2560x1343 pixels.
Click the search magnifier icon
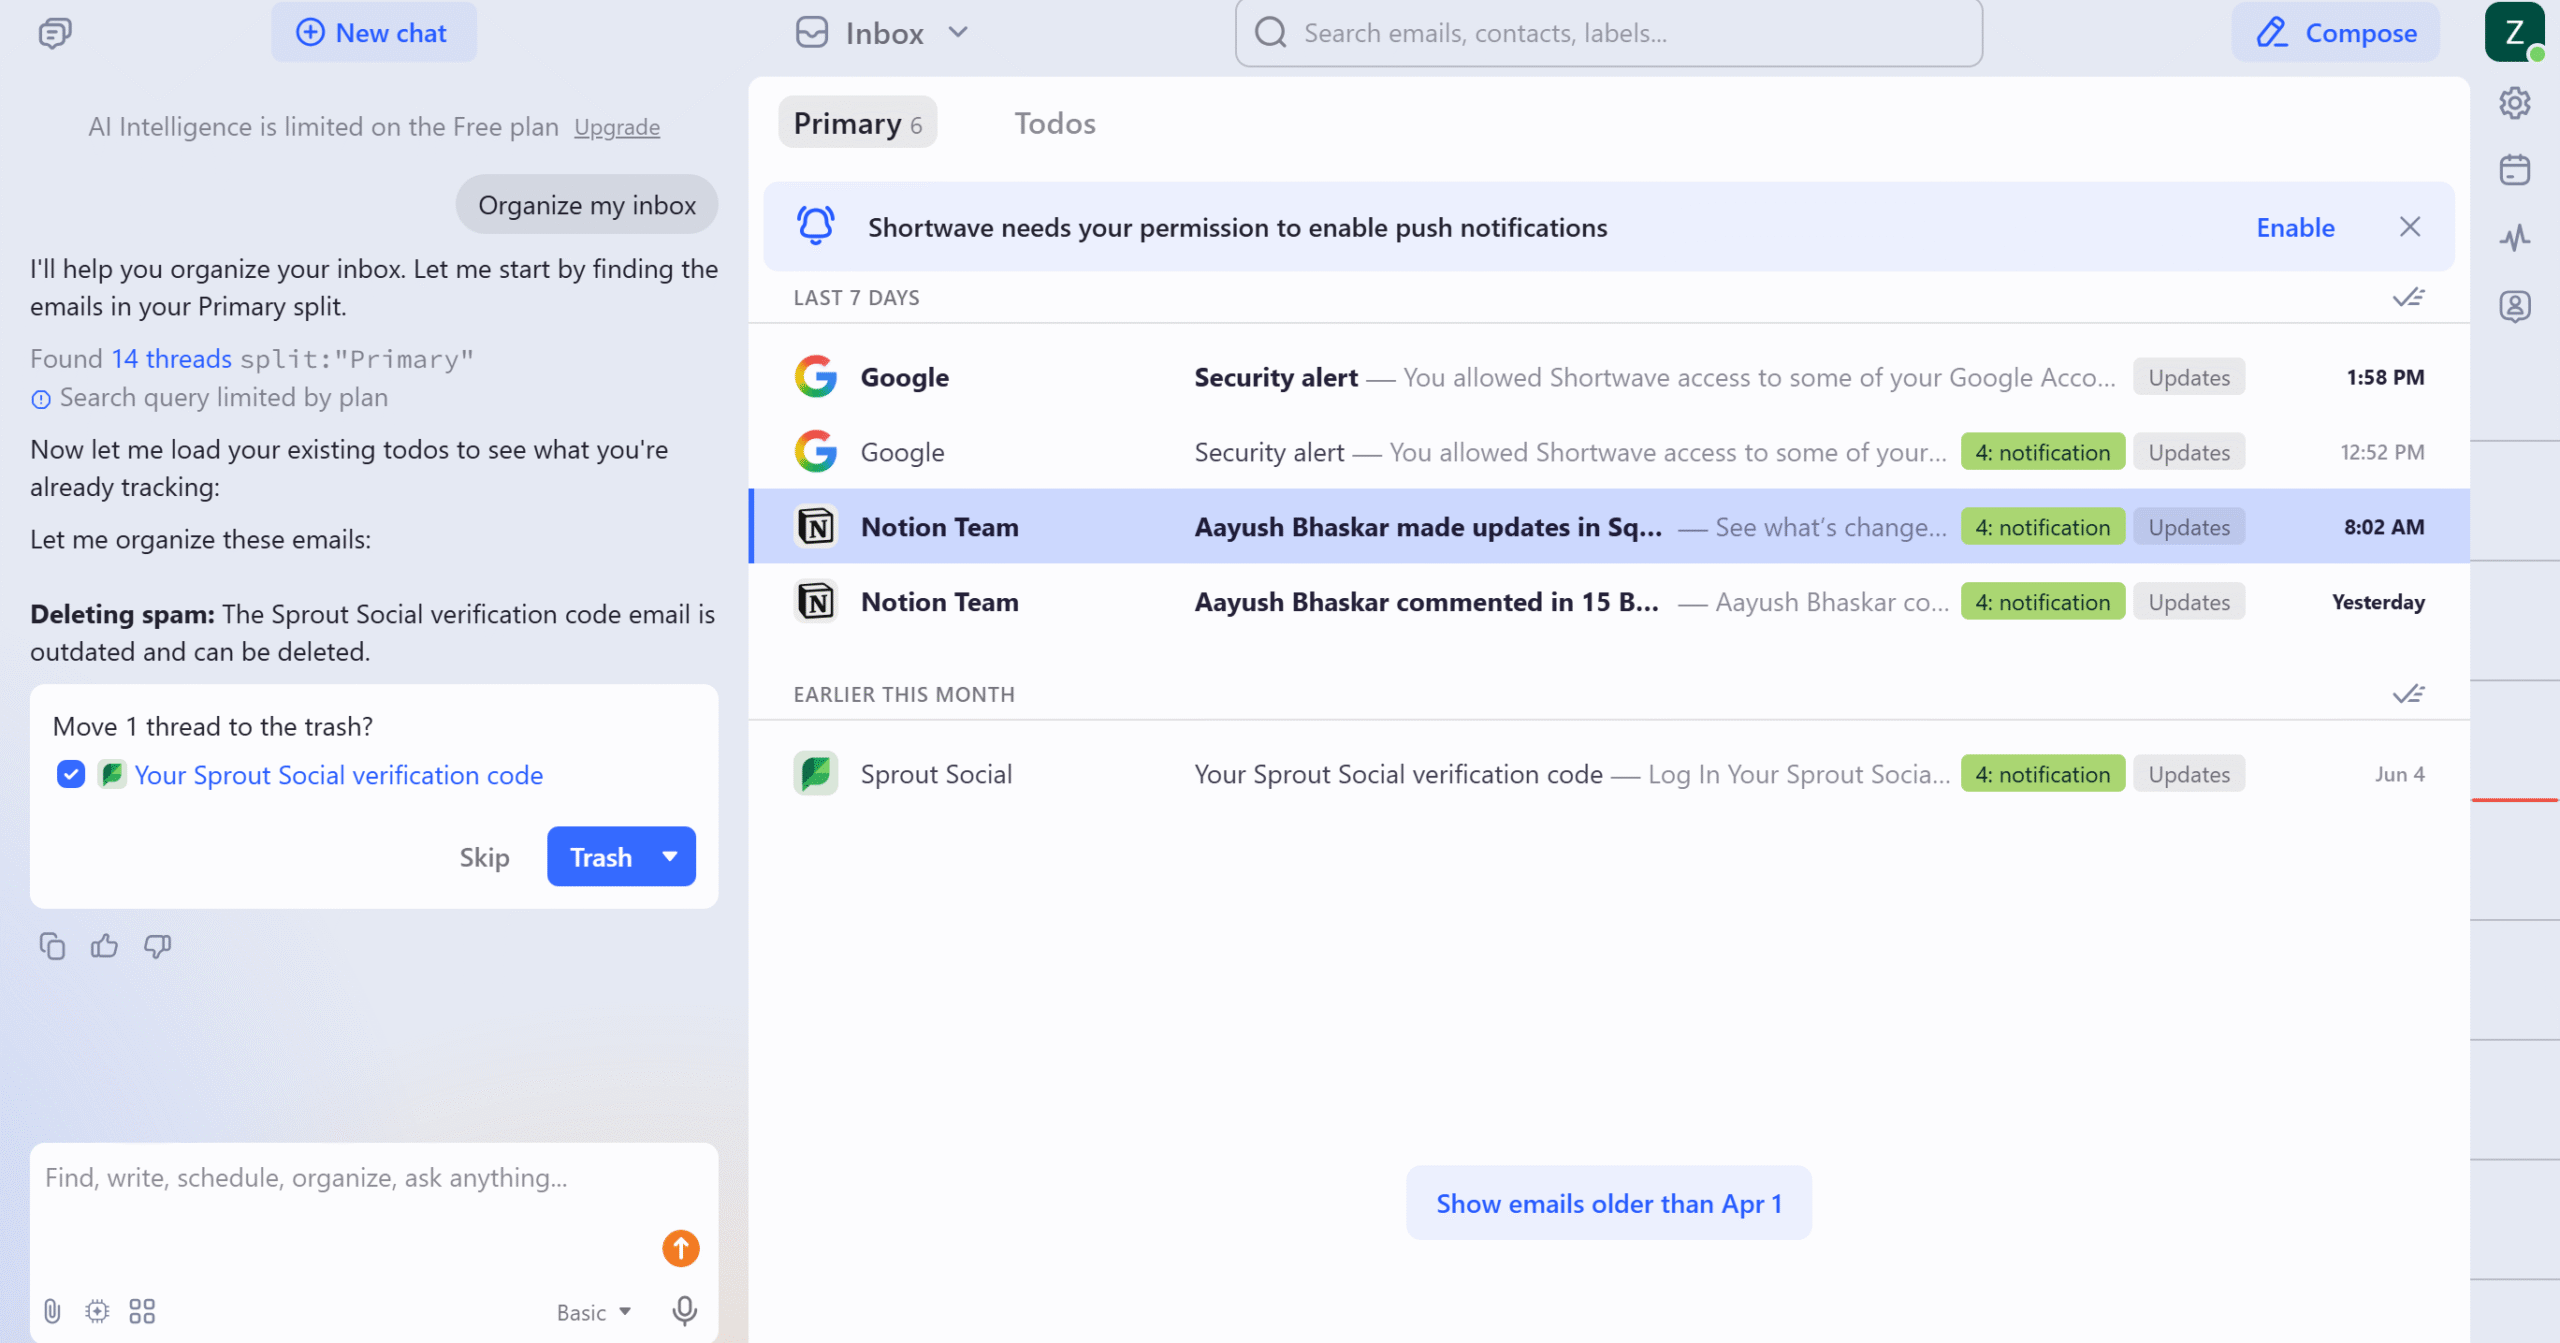pos(1271,33)
